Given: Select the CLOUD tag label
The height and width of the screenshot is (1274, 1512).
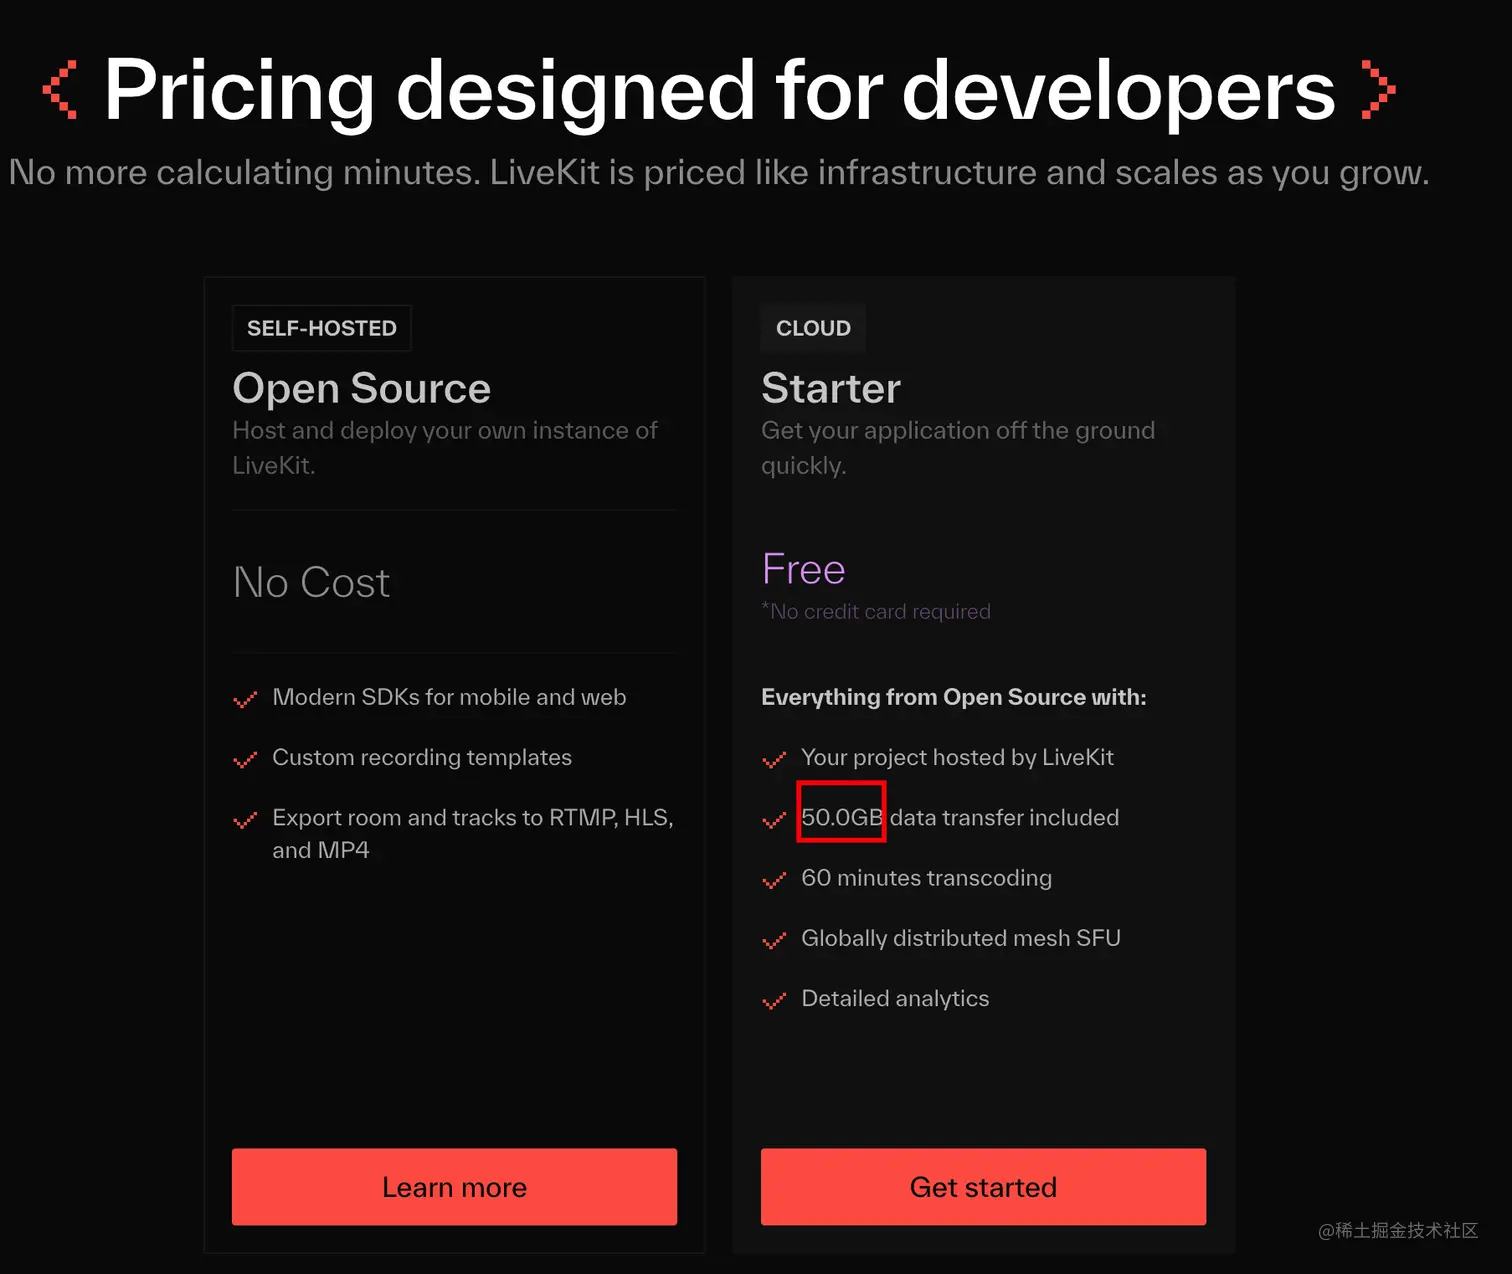Looking at the screenshot, I should [x=813, y=328].
